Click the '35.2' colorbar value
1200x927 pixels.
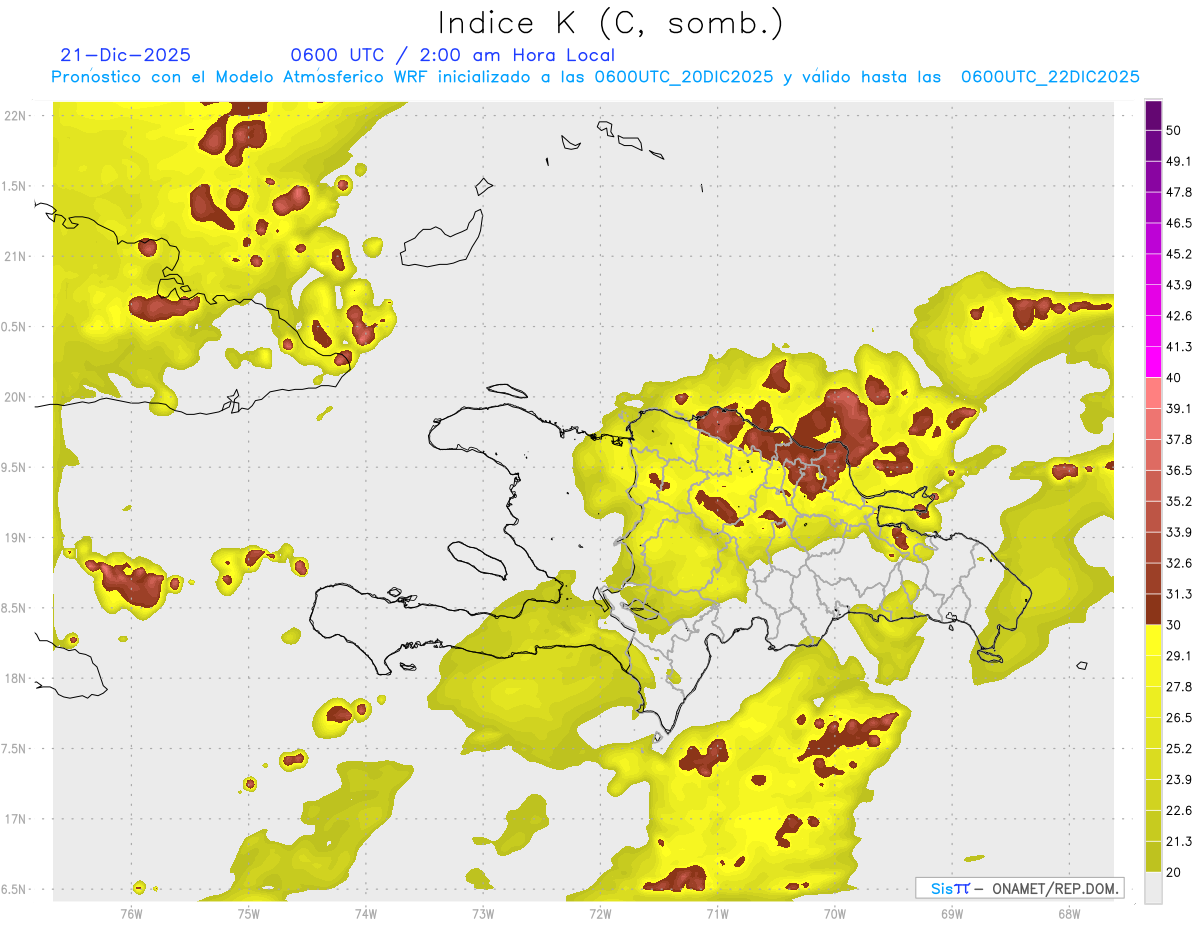click(1180, 501)
